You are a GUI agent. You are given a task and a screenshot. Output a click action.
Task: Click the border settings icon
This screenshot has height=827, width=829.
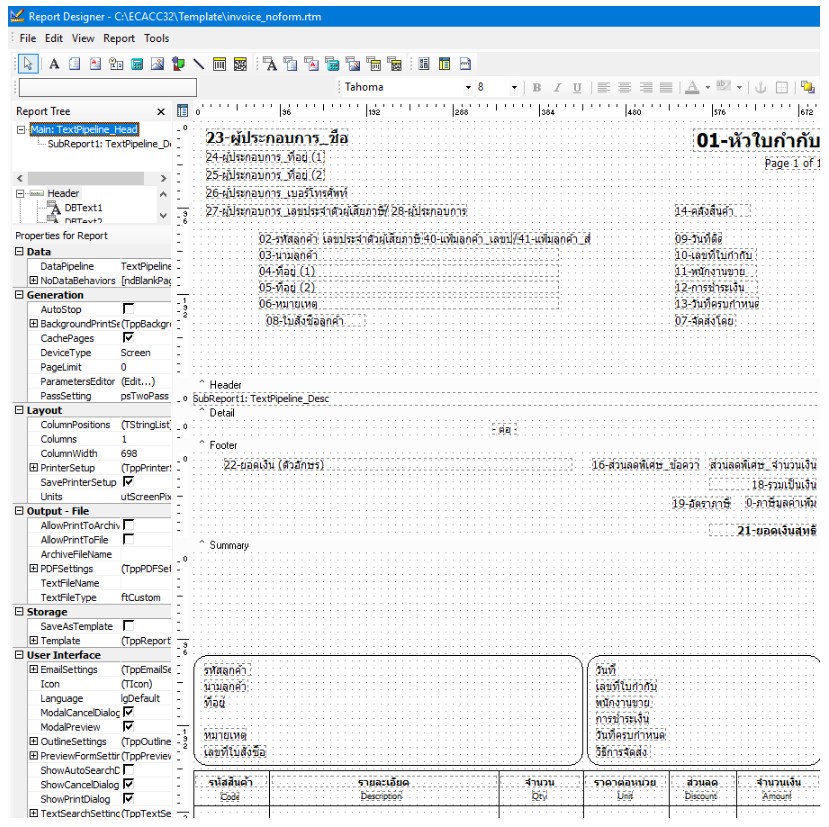click(x=781, y=87)
